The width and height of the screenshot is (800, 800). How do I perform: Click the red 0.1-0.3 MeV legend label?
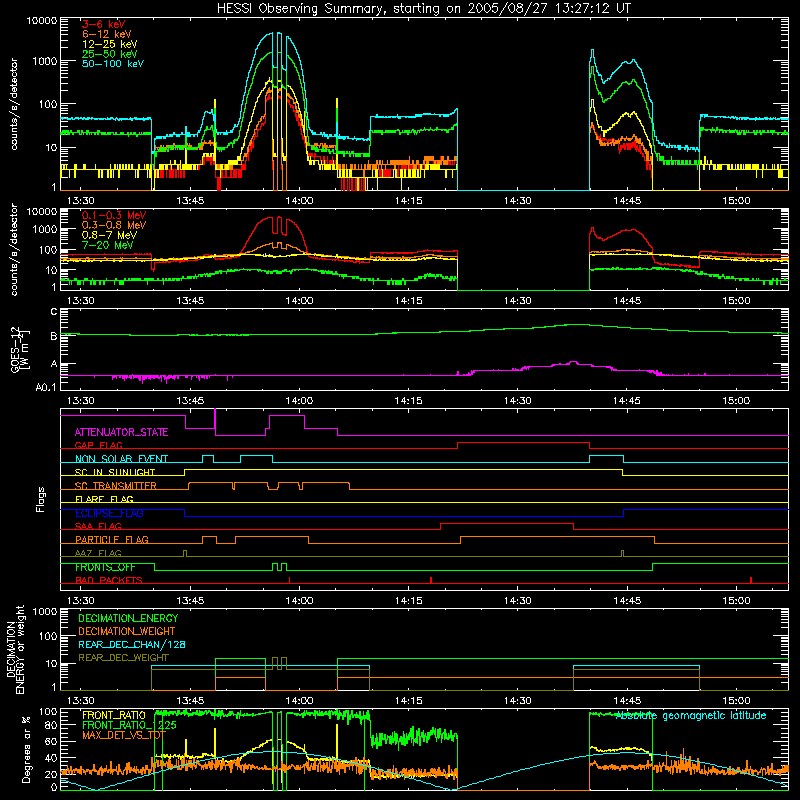coord(114,215)
